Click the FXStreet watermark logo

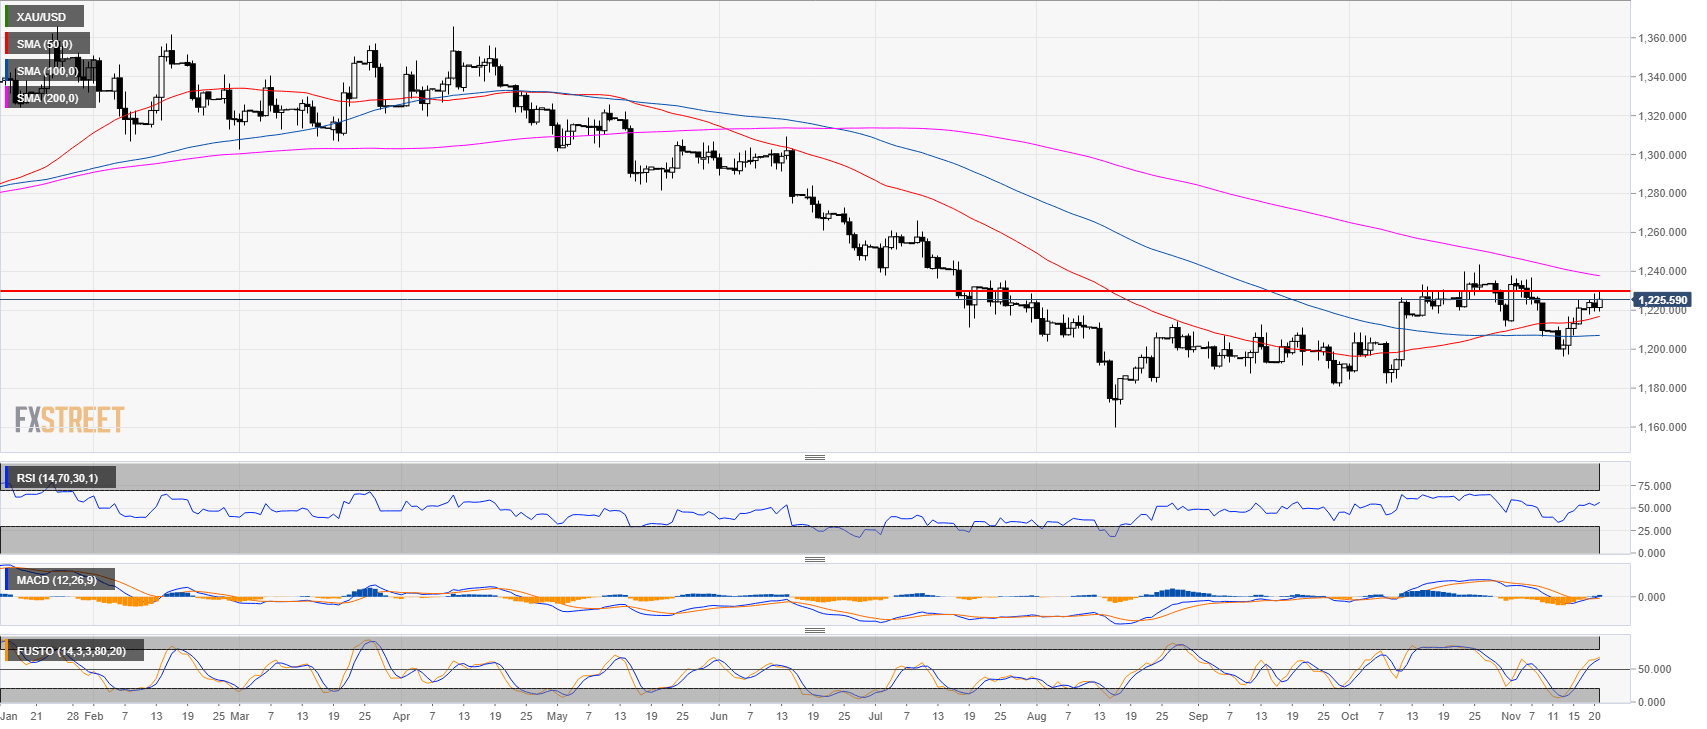click(x=69, y=419)
